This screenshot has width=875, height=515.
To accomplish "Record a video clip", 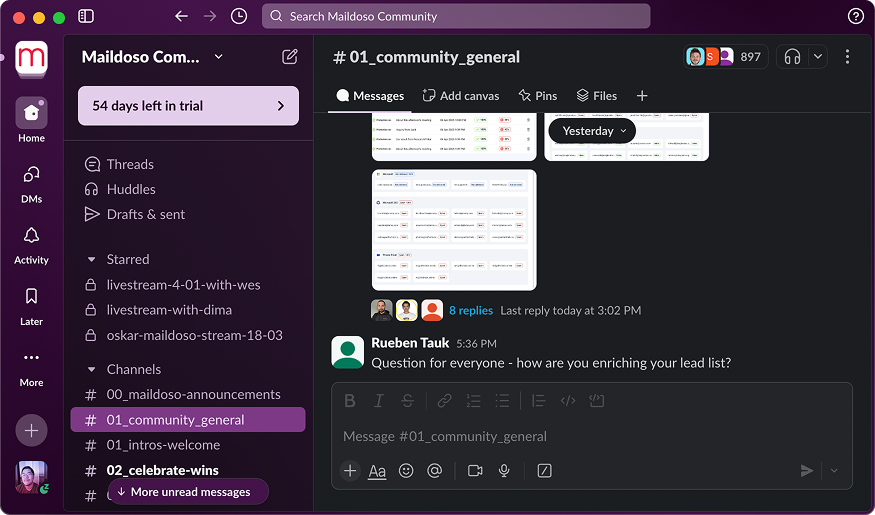I will 475,471.
